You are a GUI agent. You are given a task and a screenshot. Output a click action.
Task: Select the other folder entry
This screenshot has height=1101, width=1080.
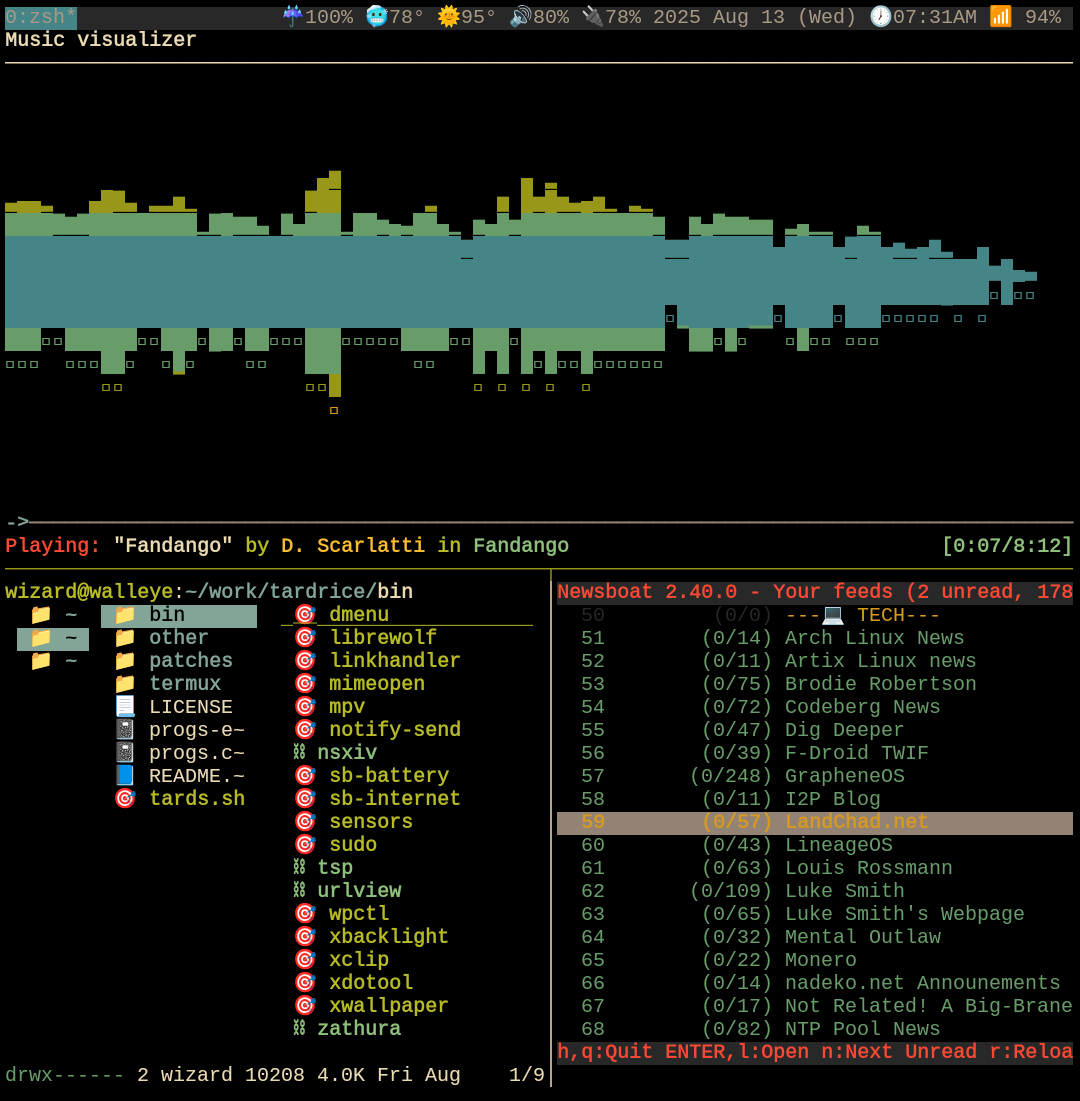click(x=178, y=638)
